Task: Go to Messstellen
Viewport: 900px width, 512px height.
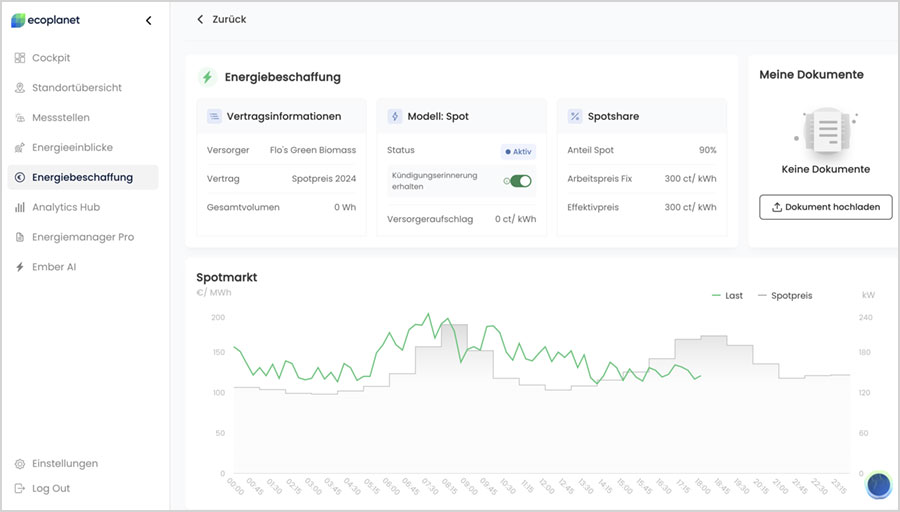Action: click(61, 118)
